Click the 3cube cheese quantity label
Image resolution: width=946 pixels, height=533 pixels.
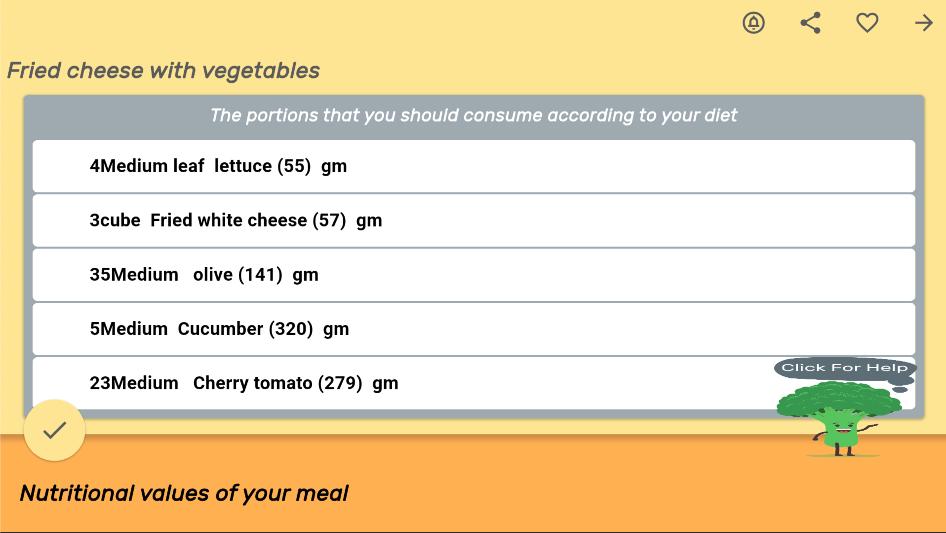pos(115,221)
